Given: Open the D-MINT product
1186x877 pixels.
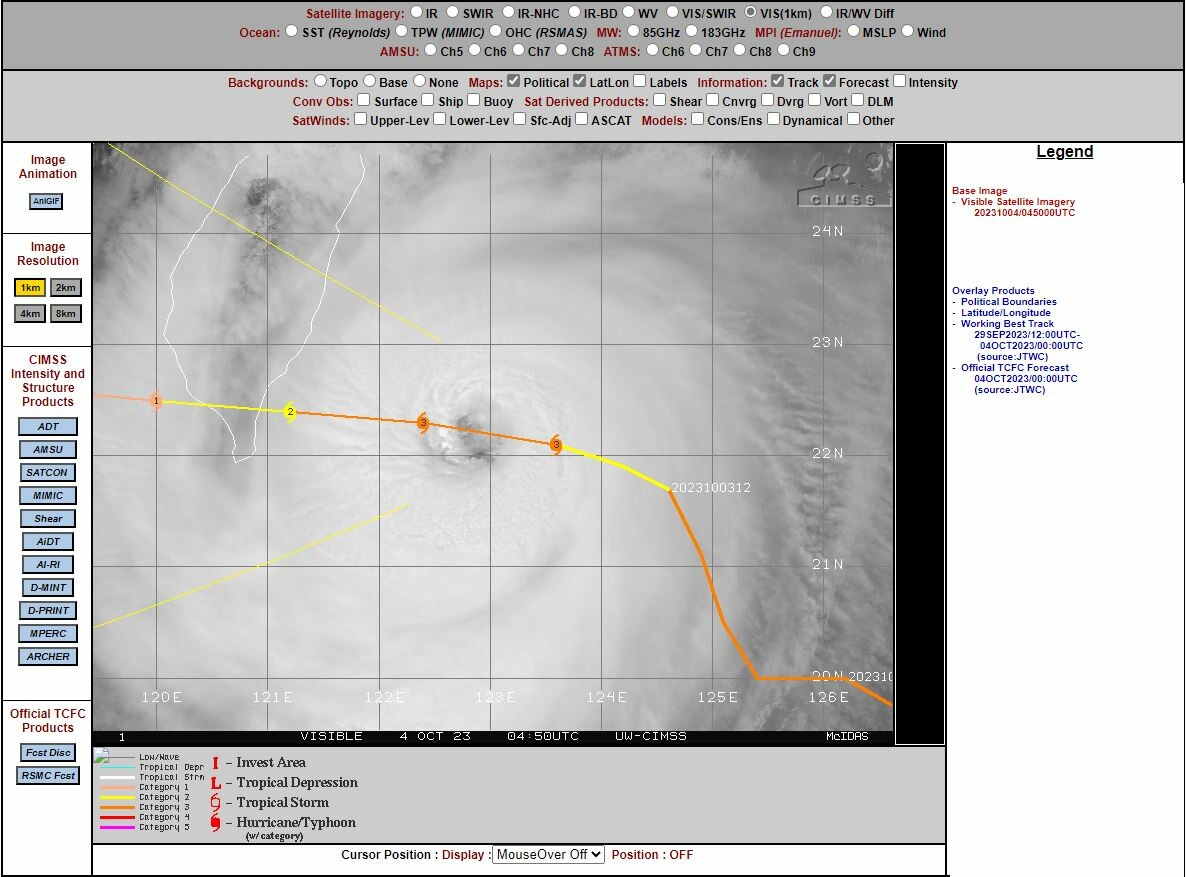Looking at the screenshot, I should [x=48, y=588].
